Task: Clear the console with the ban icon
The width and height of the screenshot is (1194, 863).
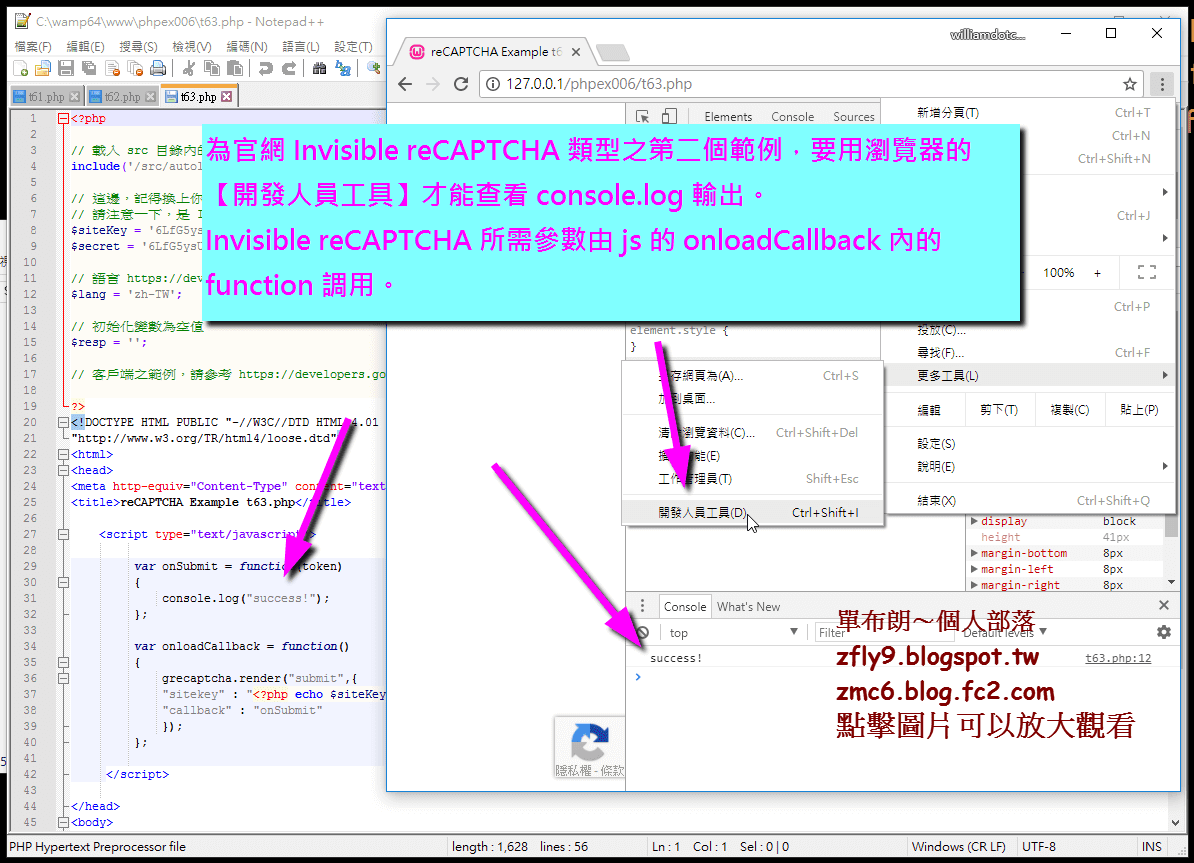Action: point(643,632)
